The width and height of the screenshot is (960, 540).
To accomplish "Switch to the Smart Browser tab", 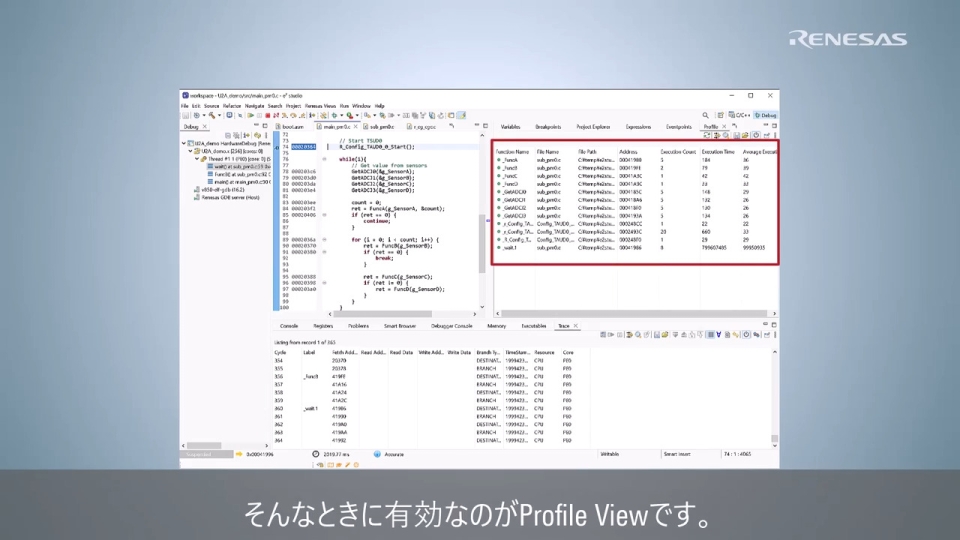I will 400,326.
